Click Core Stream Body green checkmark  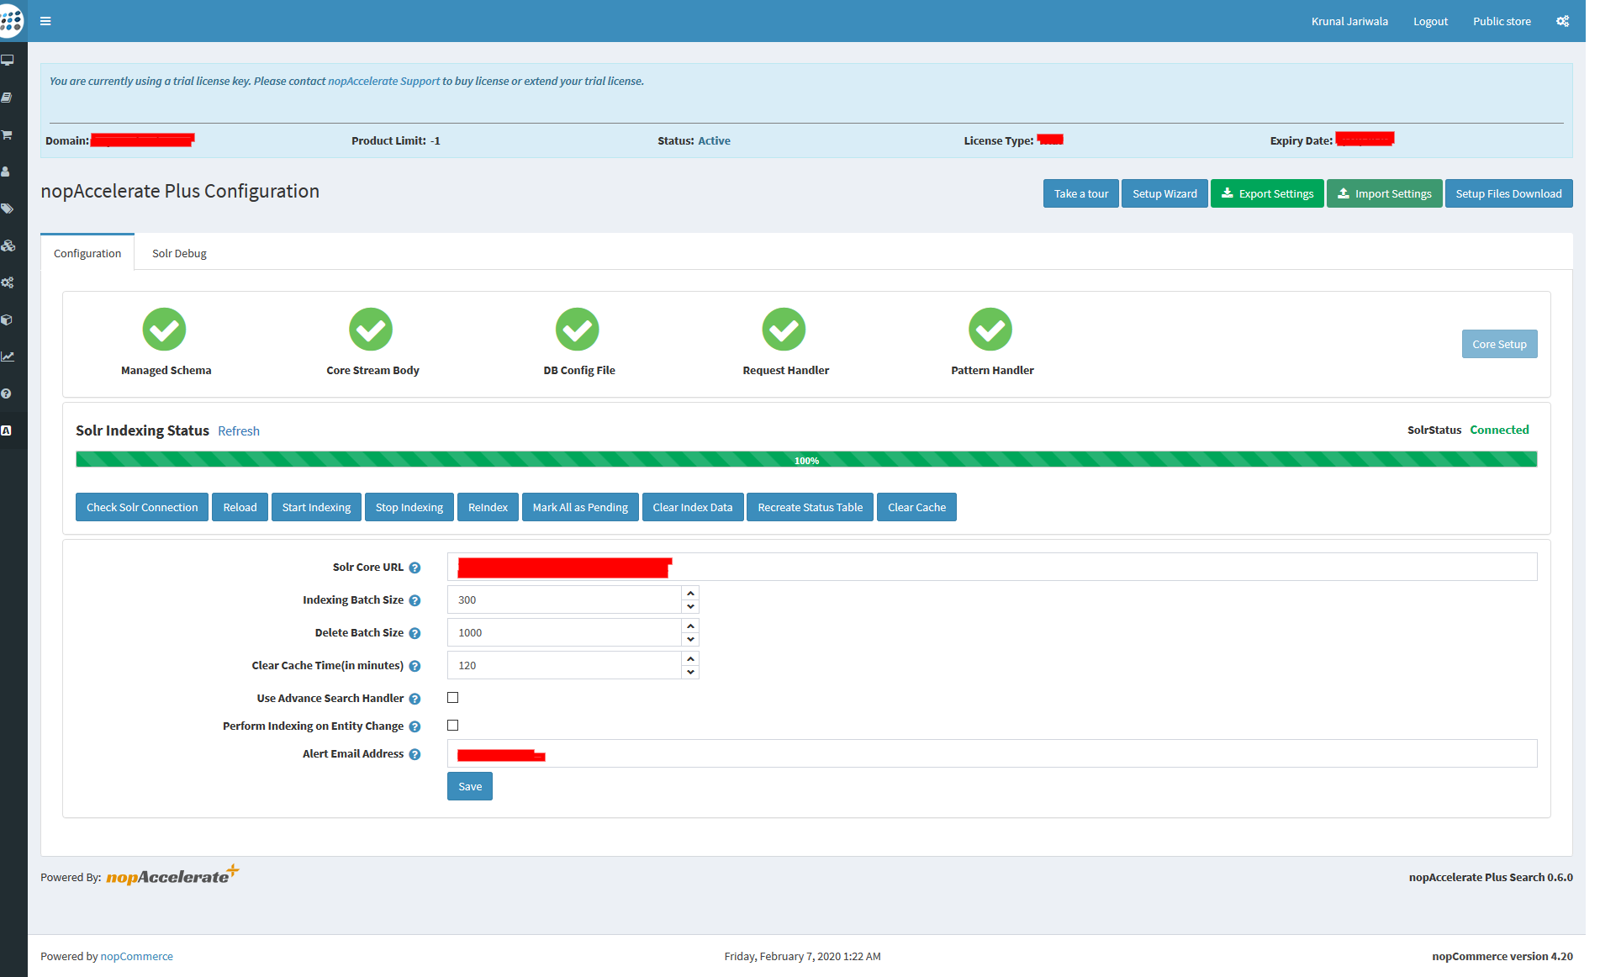(x=371, y=329)
